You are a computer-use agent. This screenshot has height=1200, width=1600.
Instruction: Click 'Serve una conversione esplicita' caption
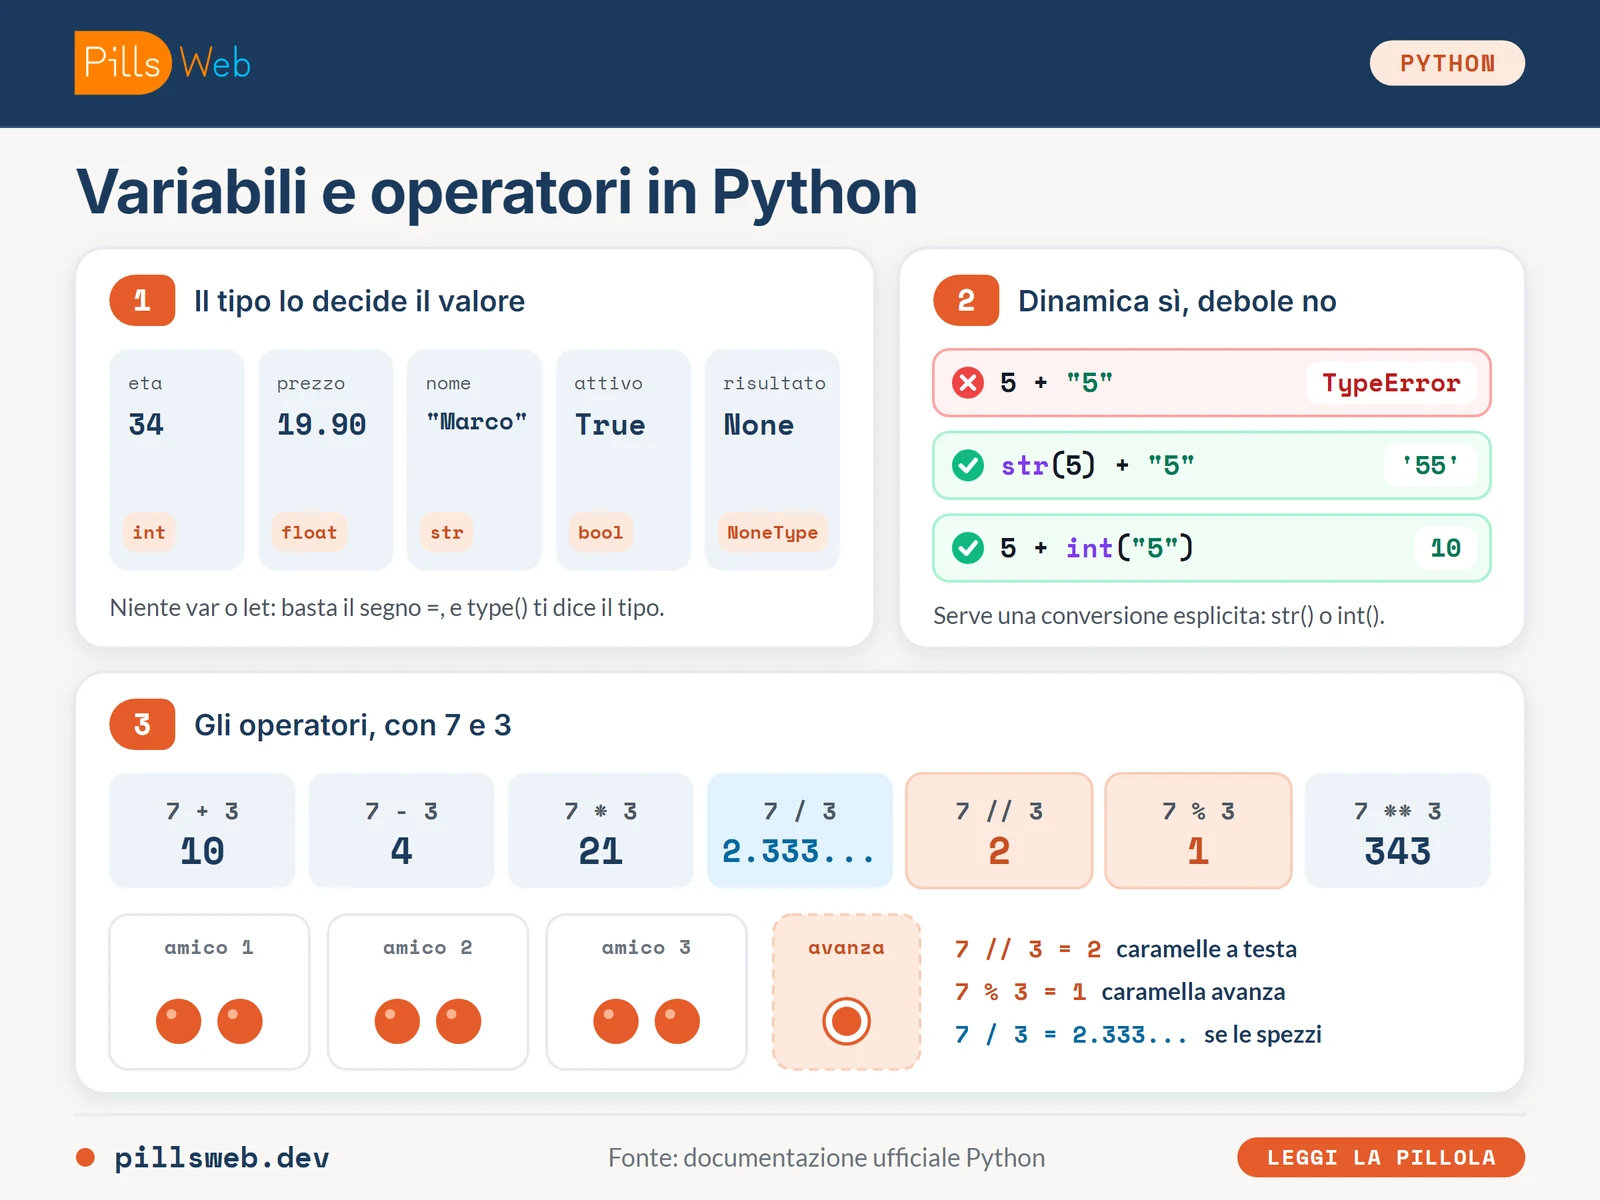click(x=1159, y=616)
